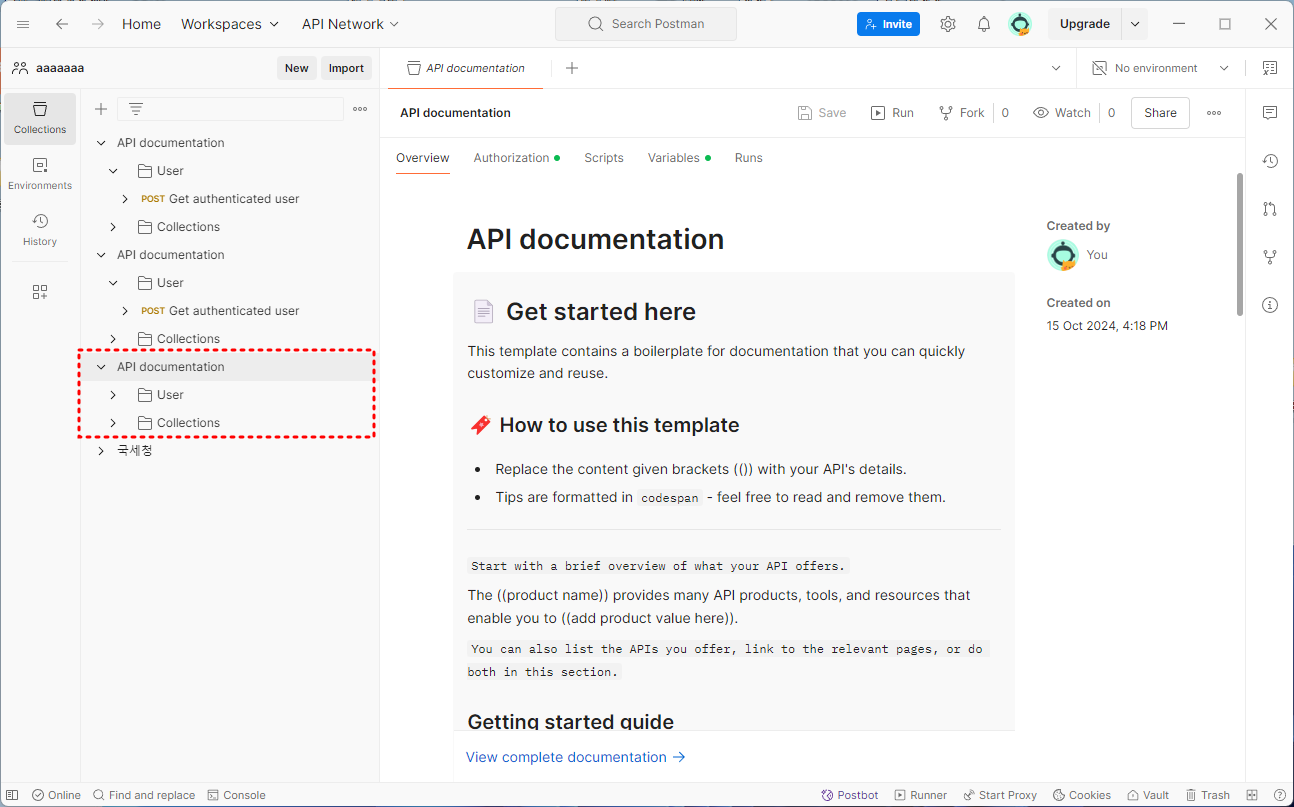This screenshot has width=1294, height=807.
Task: Collapse the first API documentation collection
Action: [101, 143]
